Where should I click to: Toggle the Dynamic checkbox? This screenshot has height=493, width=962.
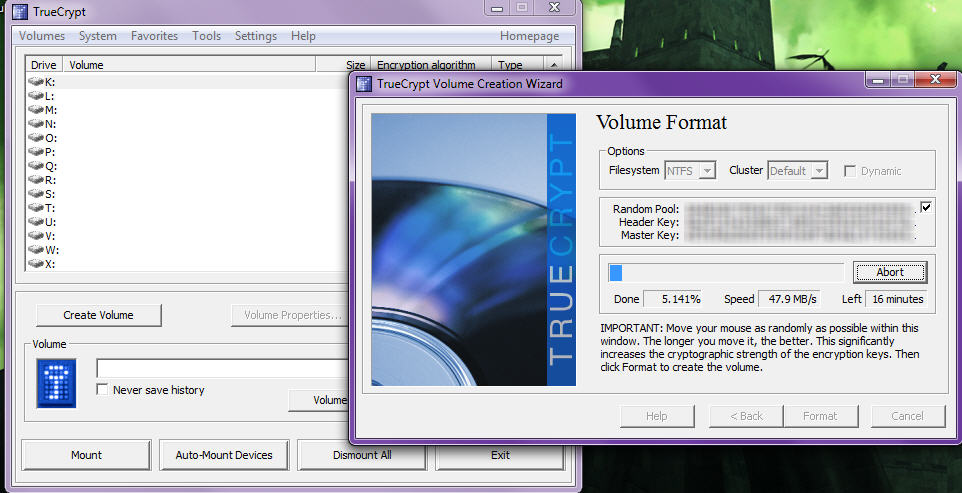(x=850, y=171)
